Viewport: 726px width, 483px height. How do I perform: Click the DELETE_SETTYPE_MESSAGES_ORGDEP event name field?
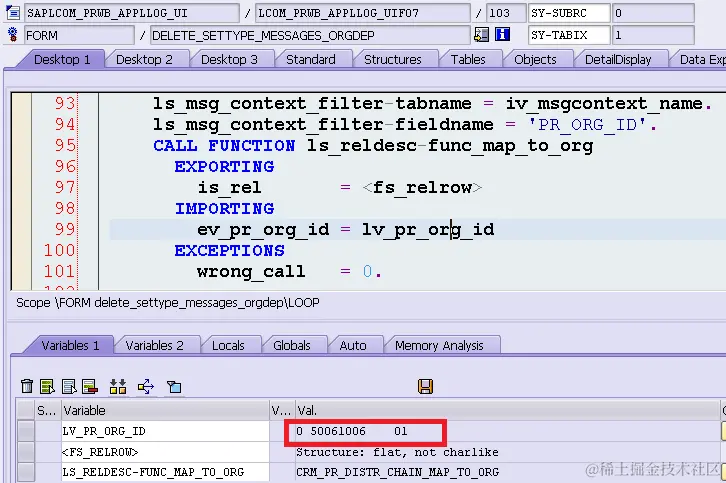point(310,35)
